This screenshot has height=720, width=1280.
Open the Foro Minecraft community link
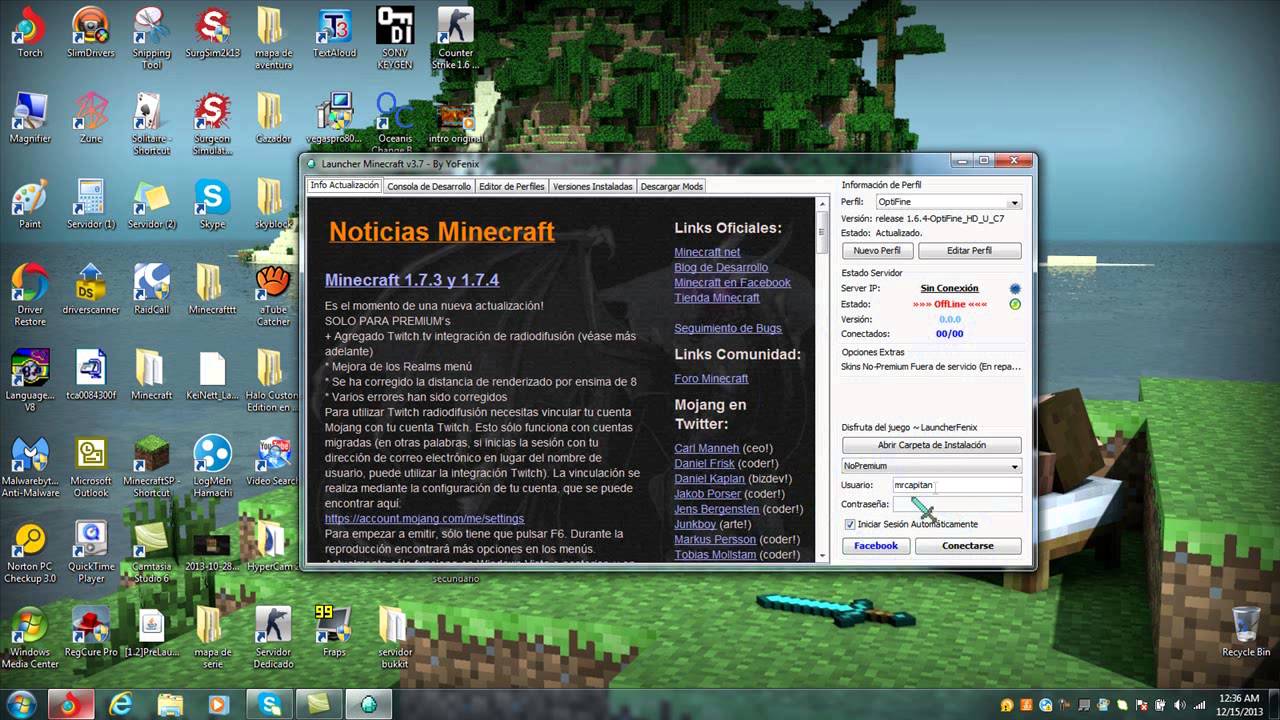tap(711, 378)
